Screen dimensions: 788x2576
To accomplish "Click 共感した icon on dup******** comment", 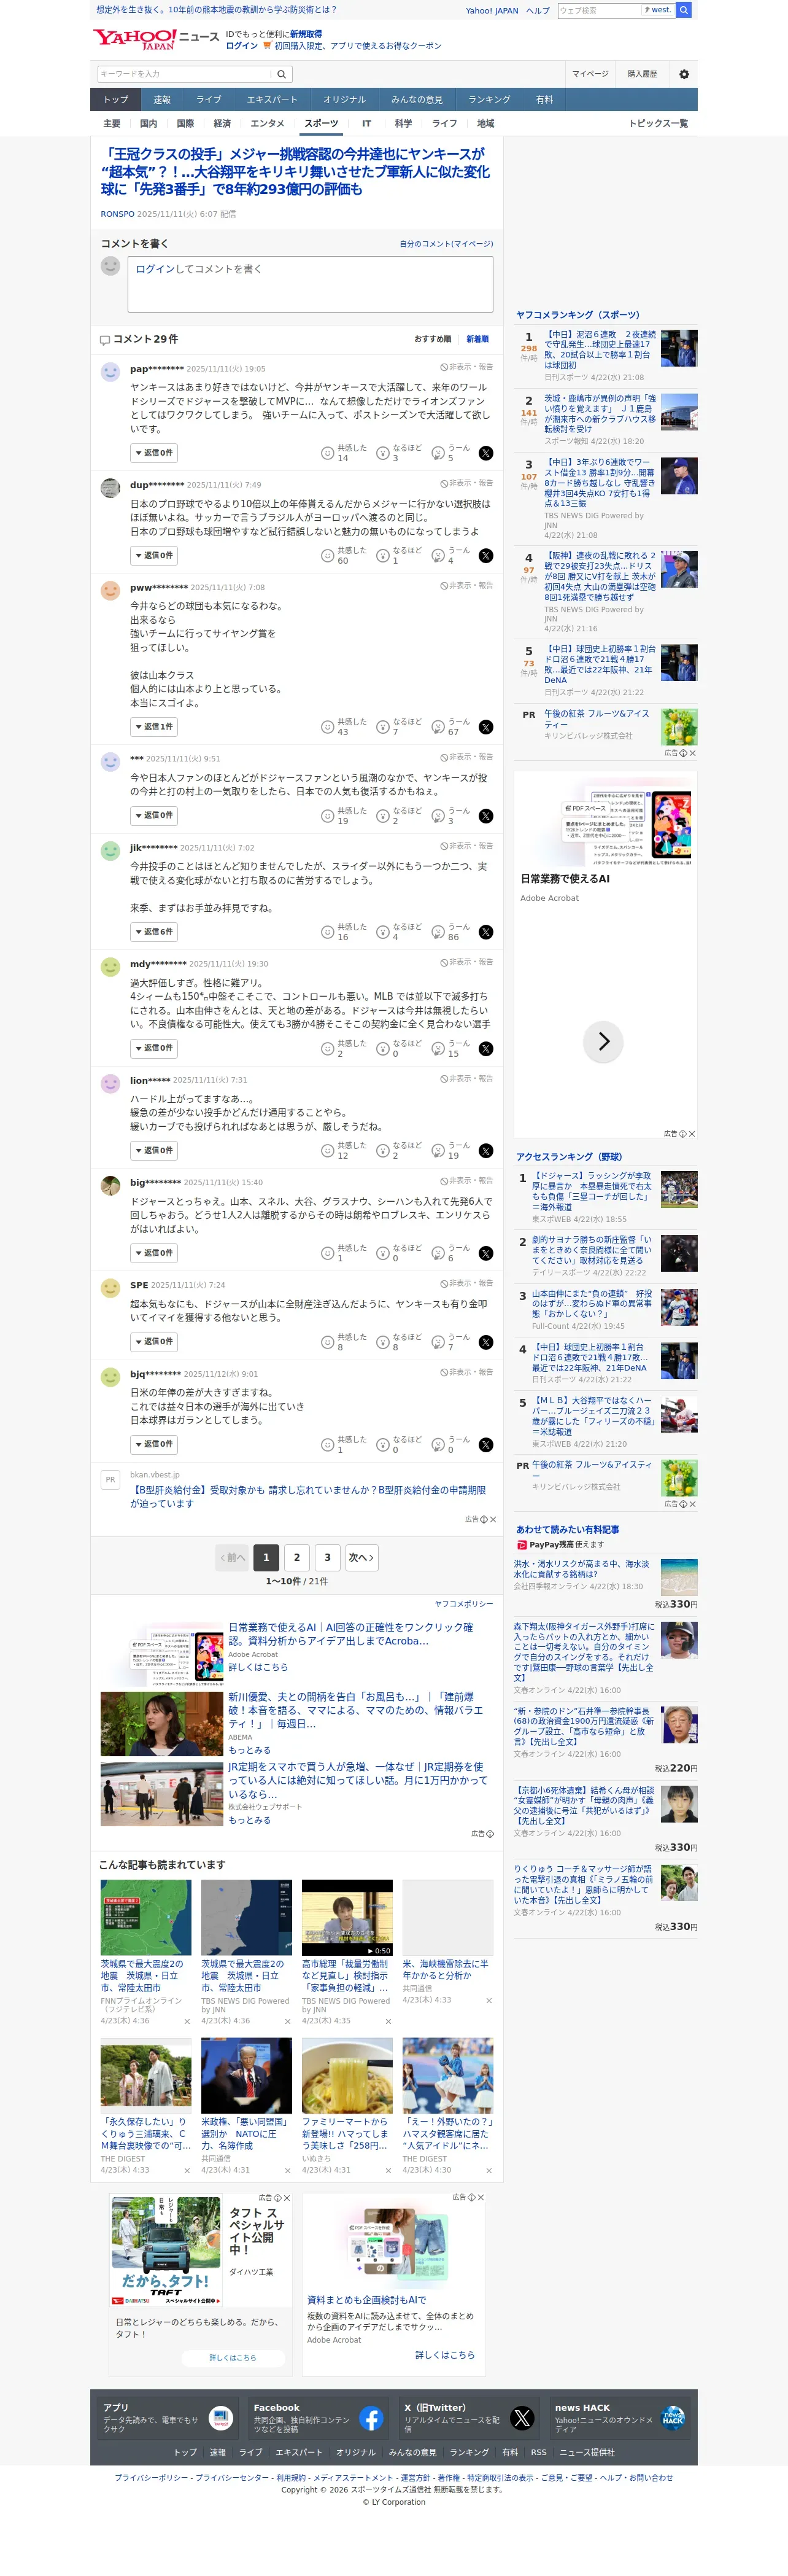I will tap(327, 556).
